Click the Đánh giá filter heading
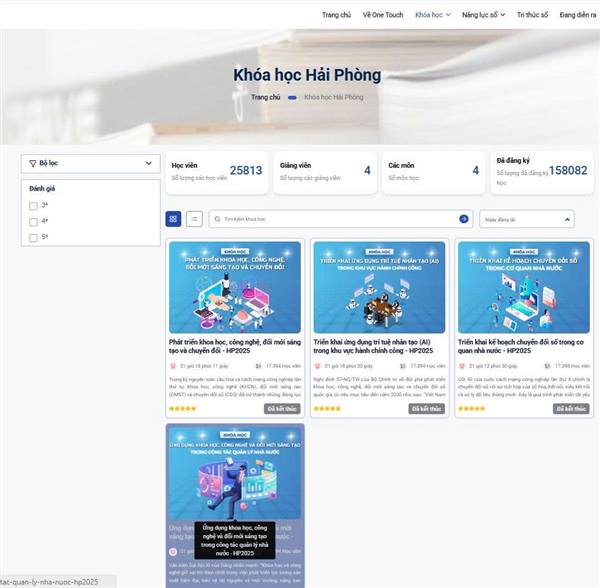Viewport: 600px width, 588px height. pyautogui.click(x=42, y=189)
